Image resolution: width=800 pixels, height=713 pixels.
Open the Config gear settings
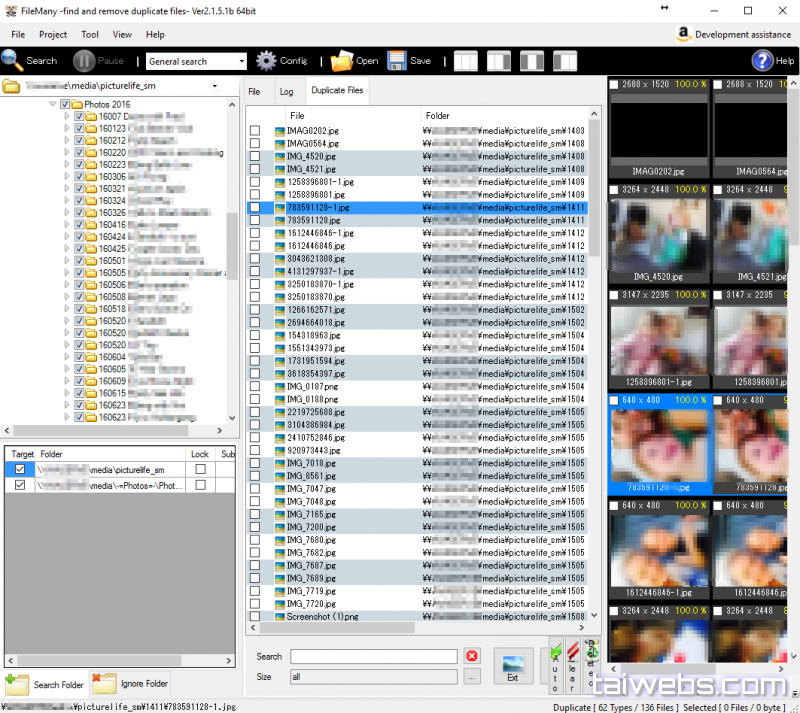pos(266,60)
